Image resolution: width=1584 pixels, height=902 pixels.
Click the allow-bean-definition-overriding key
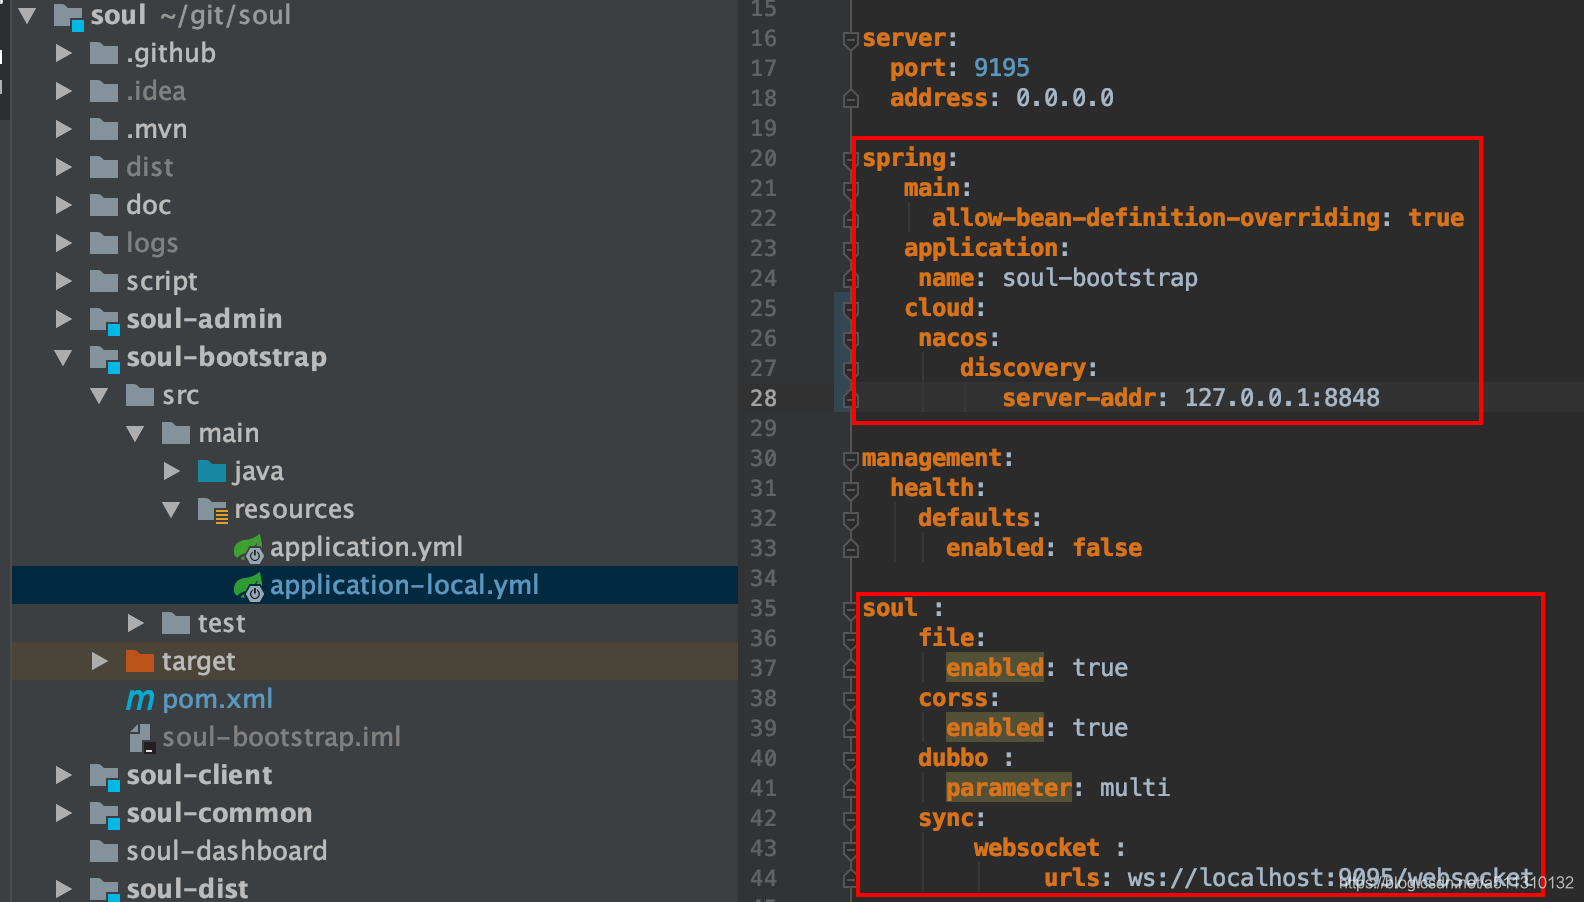1155,218
